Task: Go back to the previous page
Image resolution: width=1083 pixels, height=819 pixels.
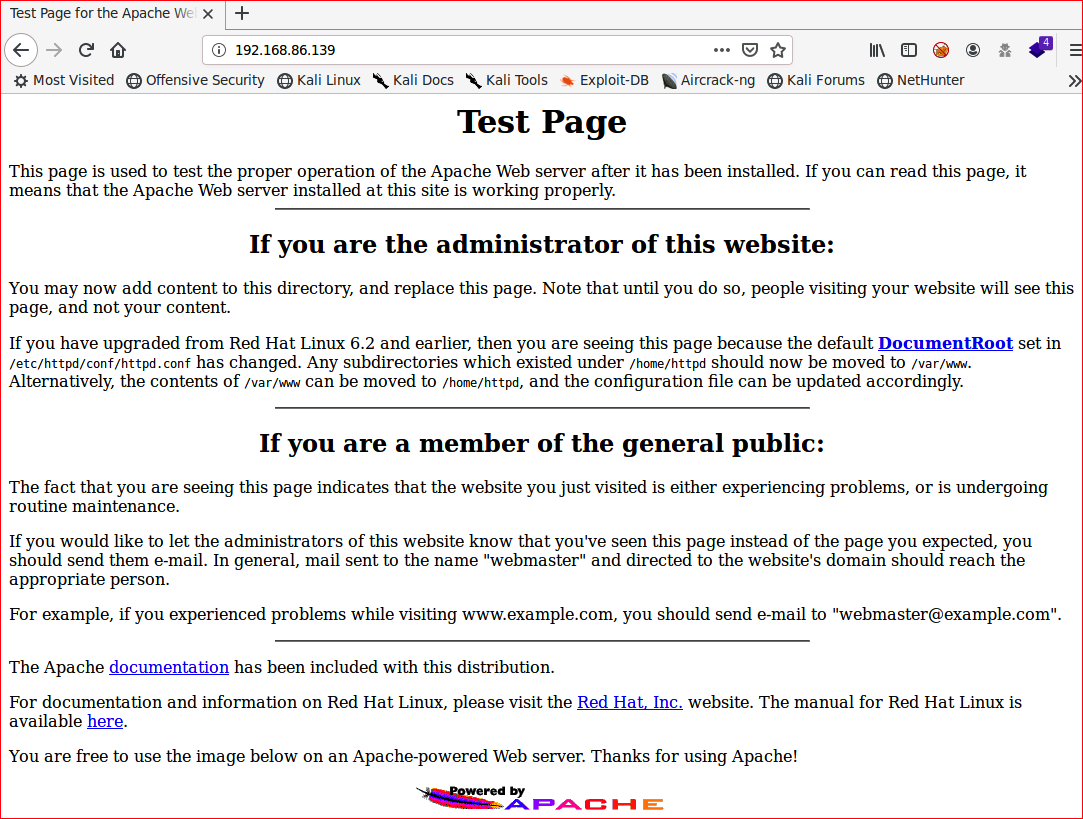Action: (x=21, y=50)
